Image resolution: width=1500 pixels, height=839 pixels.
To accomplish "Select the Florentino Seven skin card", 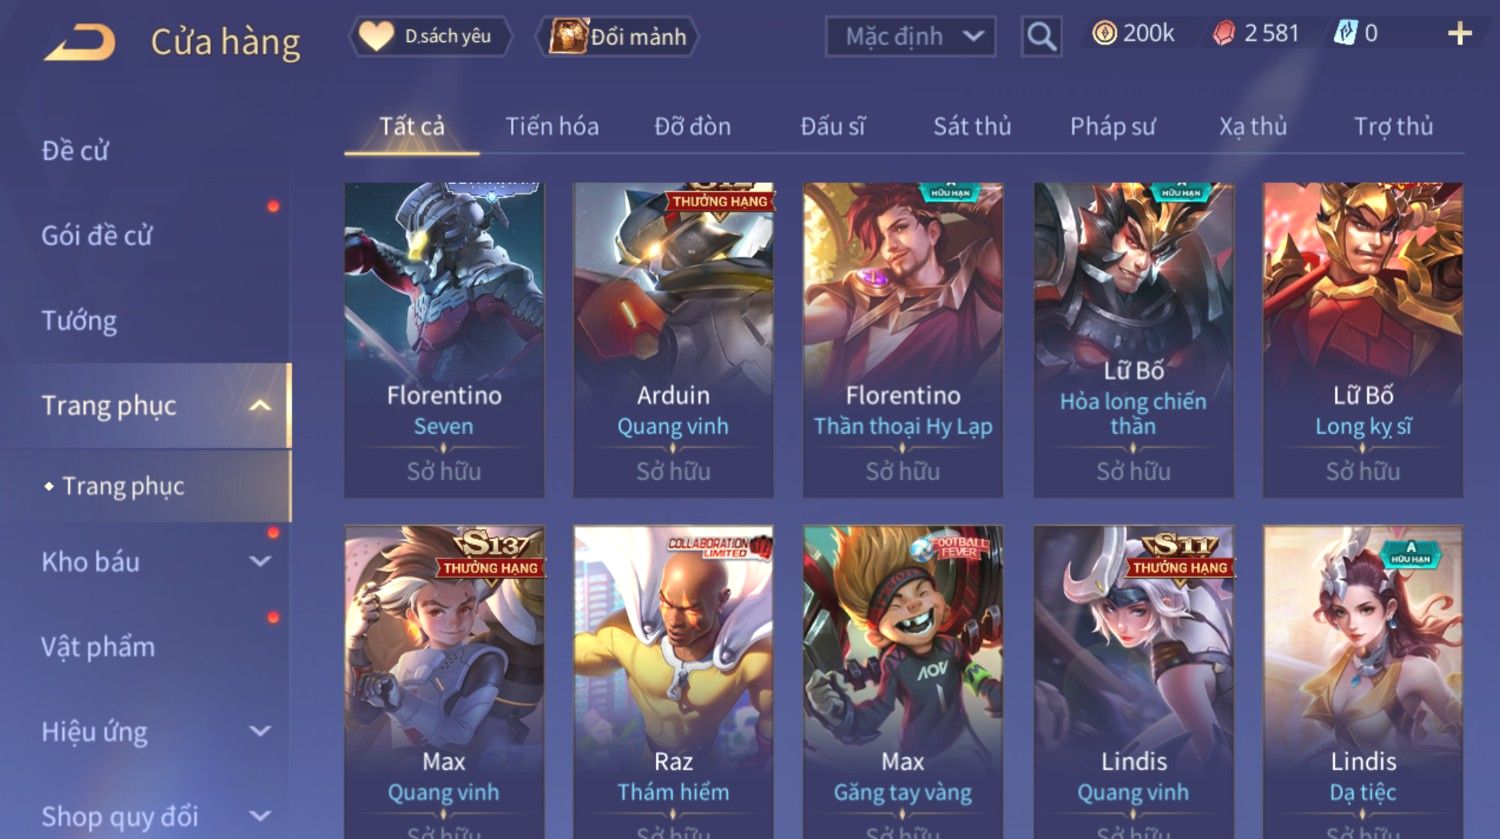I will (444, 340).
